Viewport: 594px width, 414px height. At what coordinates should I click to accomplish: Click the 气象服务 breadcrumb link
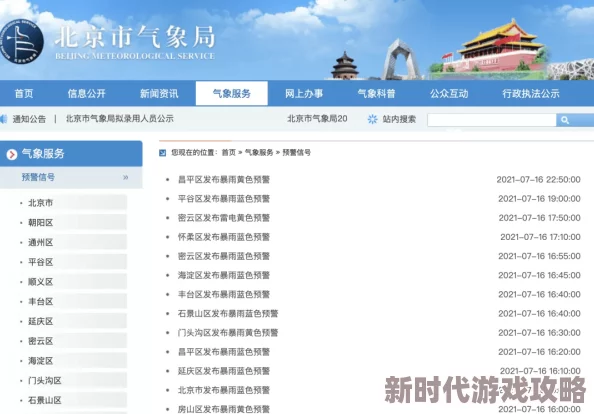[259, 152]
